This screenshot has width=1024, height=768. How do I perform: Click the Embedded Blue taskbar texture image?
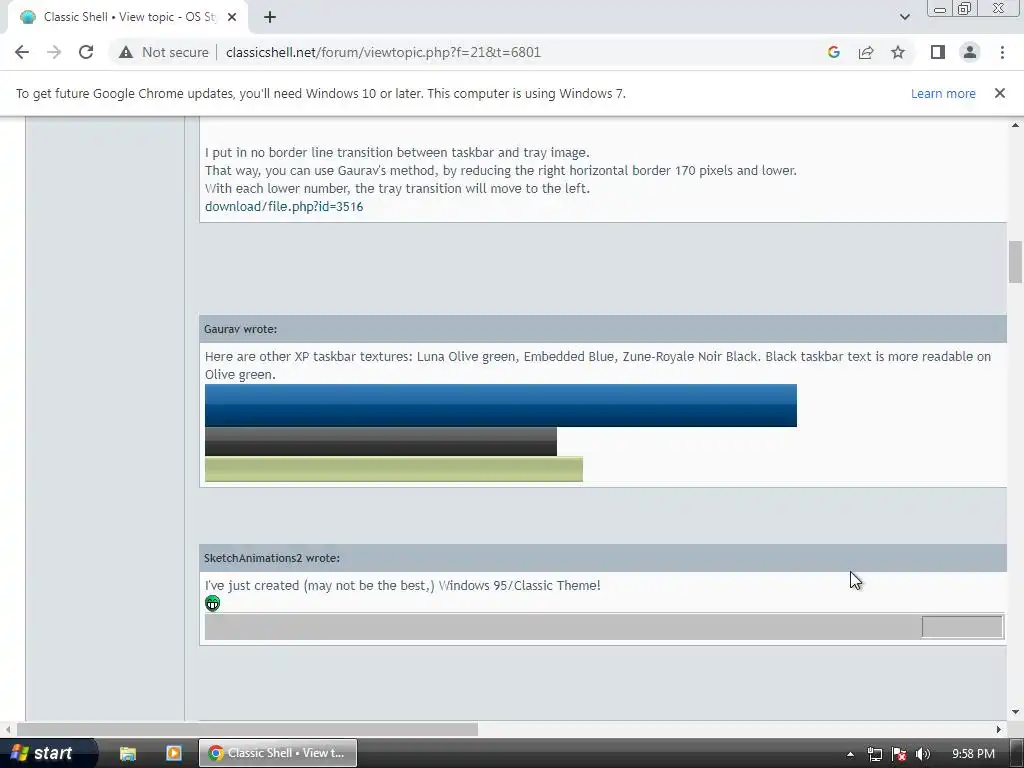pos(501,406)
